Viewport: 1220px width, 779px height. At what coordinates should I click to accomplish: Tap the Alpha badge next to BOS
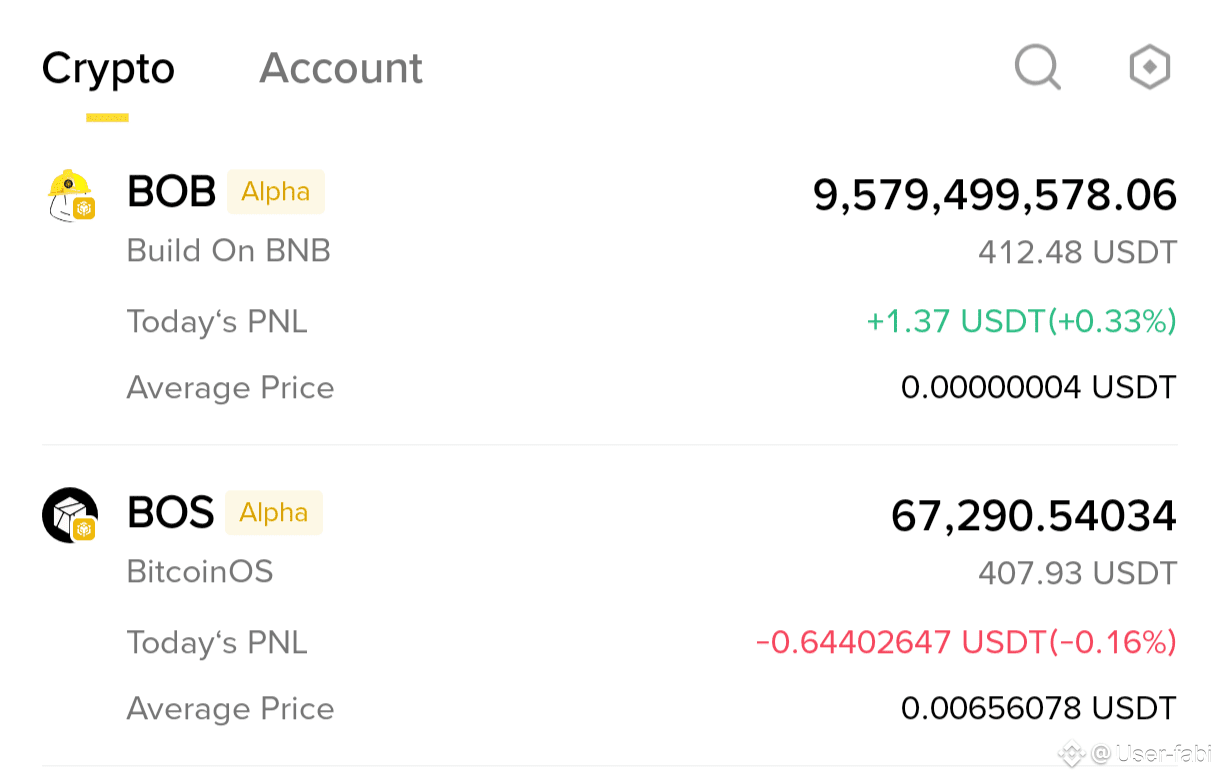[274, 512]
